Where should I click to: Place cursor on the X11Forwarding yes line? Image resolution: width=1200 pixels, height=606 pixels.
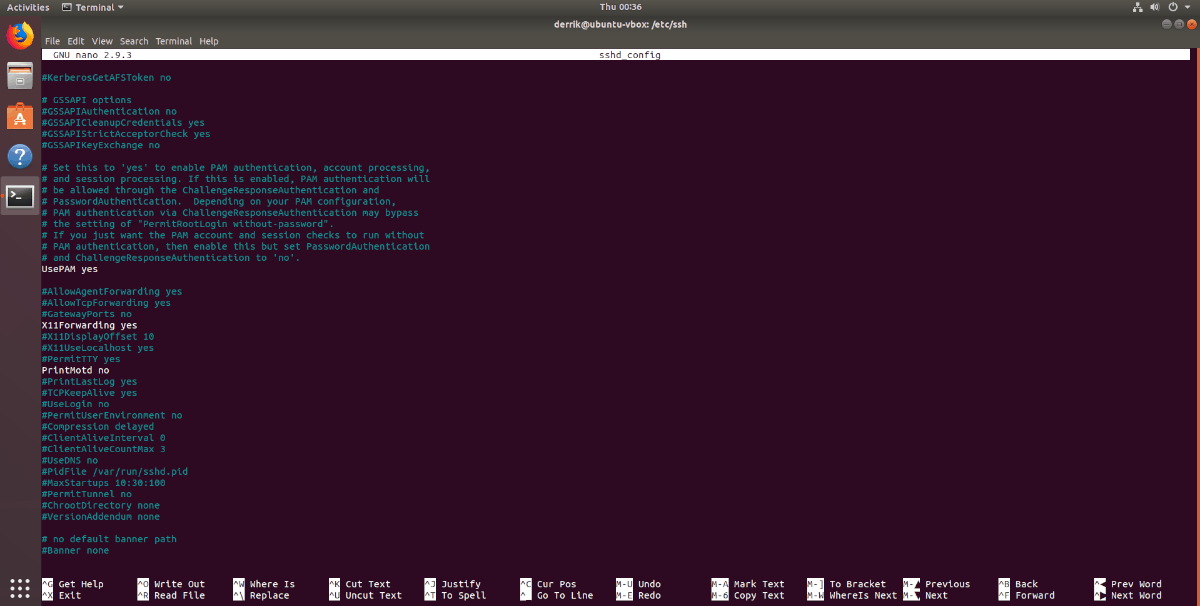[89, 325]
